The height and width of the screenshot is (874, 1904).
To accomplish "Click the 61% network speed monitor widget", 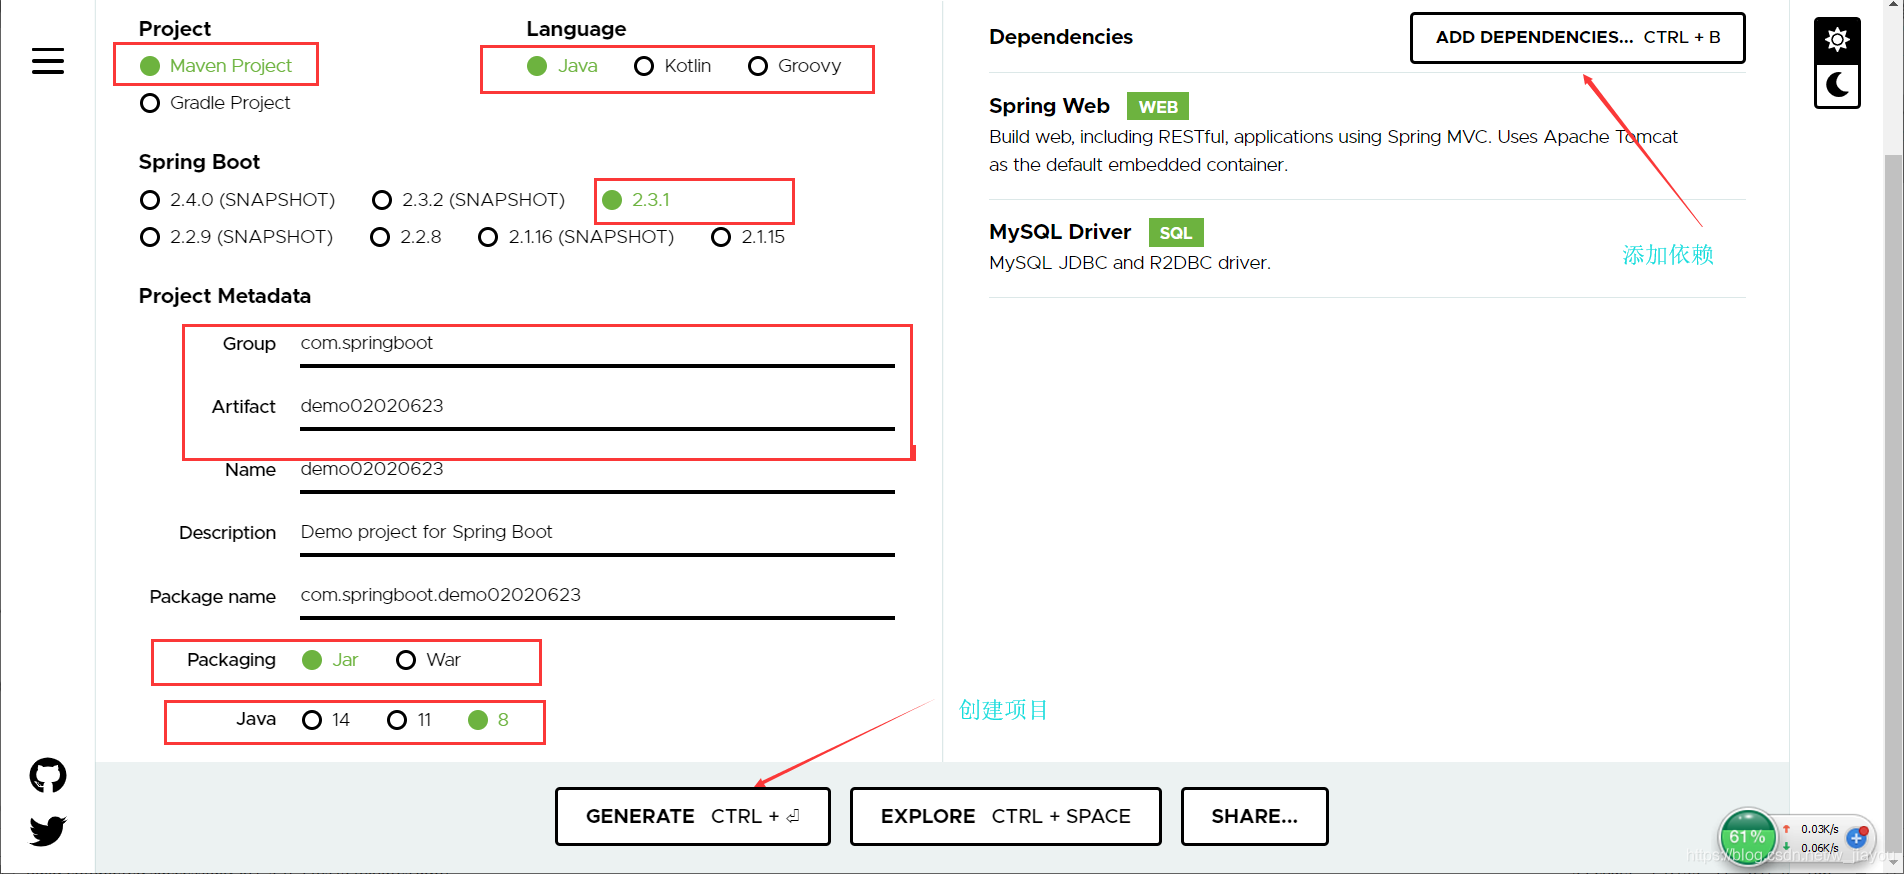I will [1747, 837].
